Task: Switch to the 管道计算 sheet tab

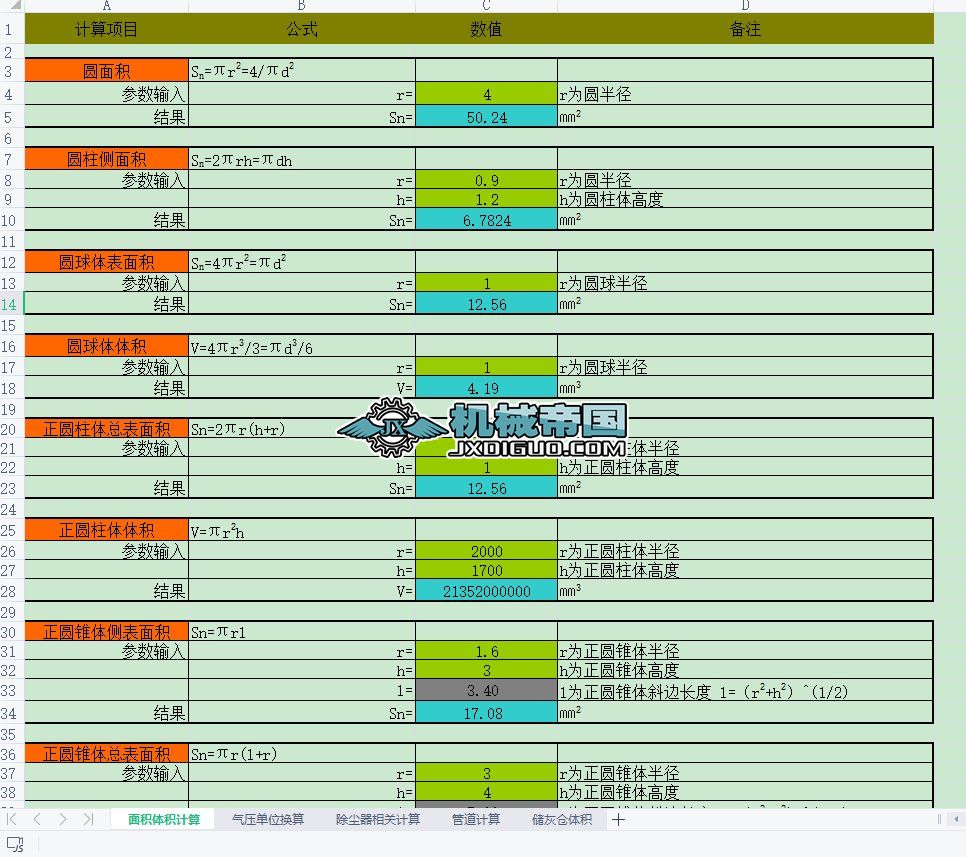Action: point(477,819)
